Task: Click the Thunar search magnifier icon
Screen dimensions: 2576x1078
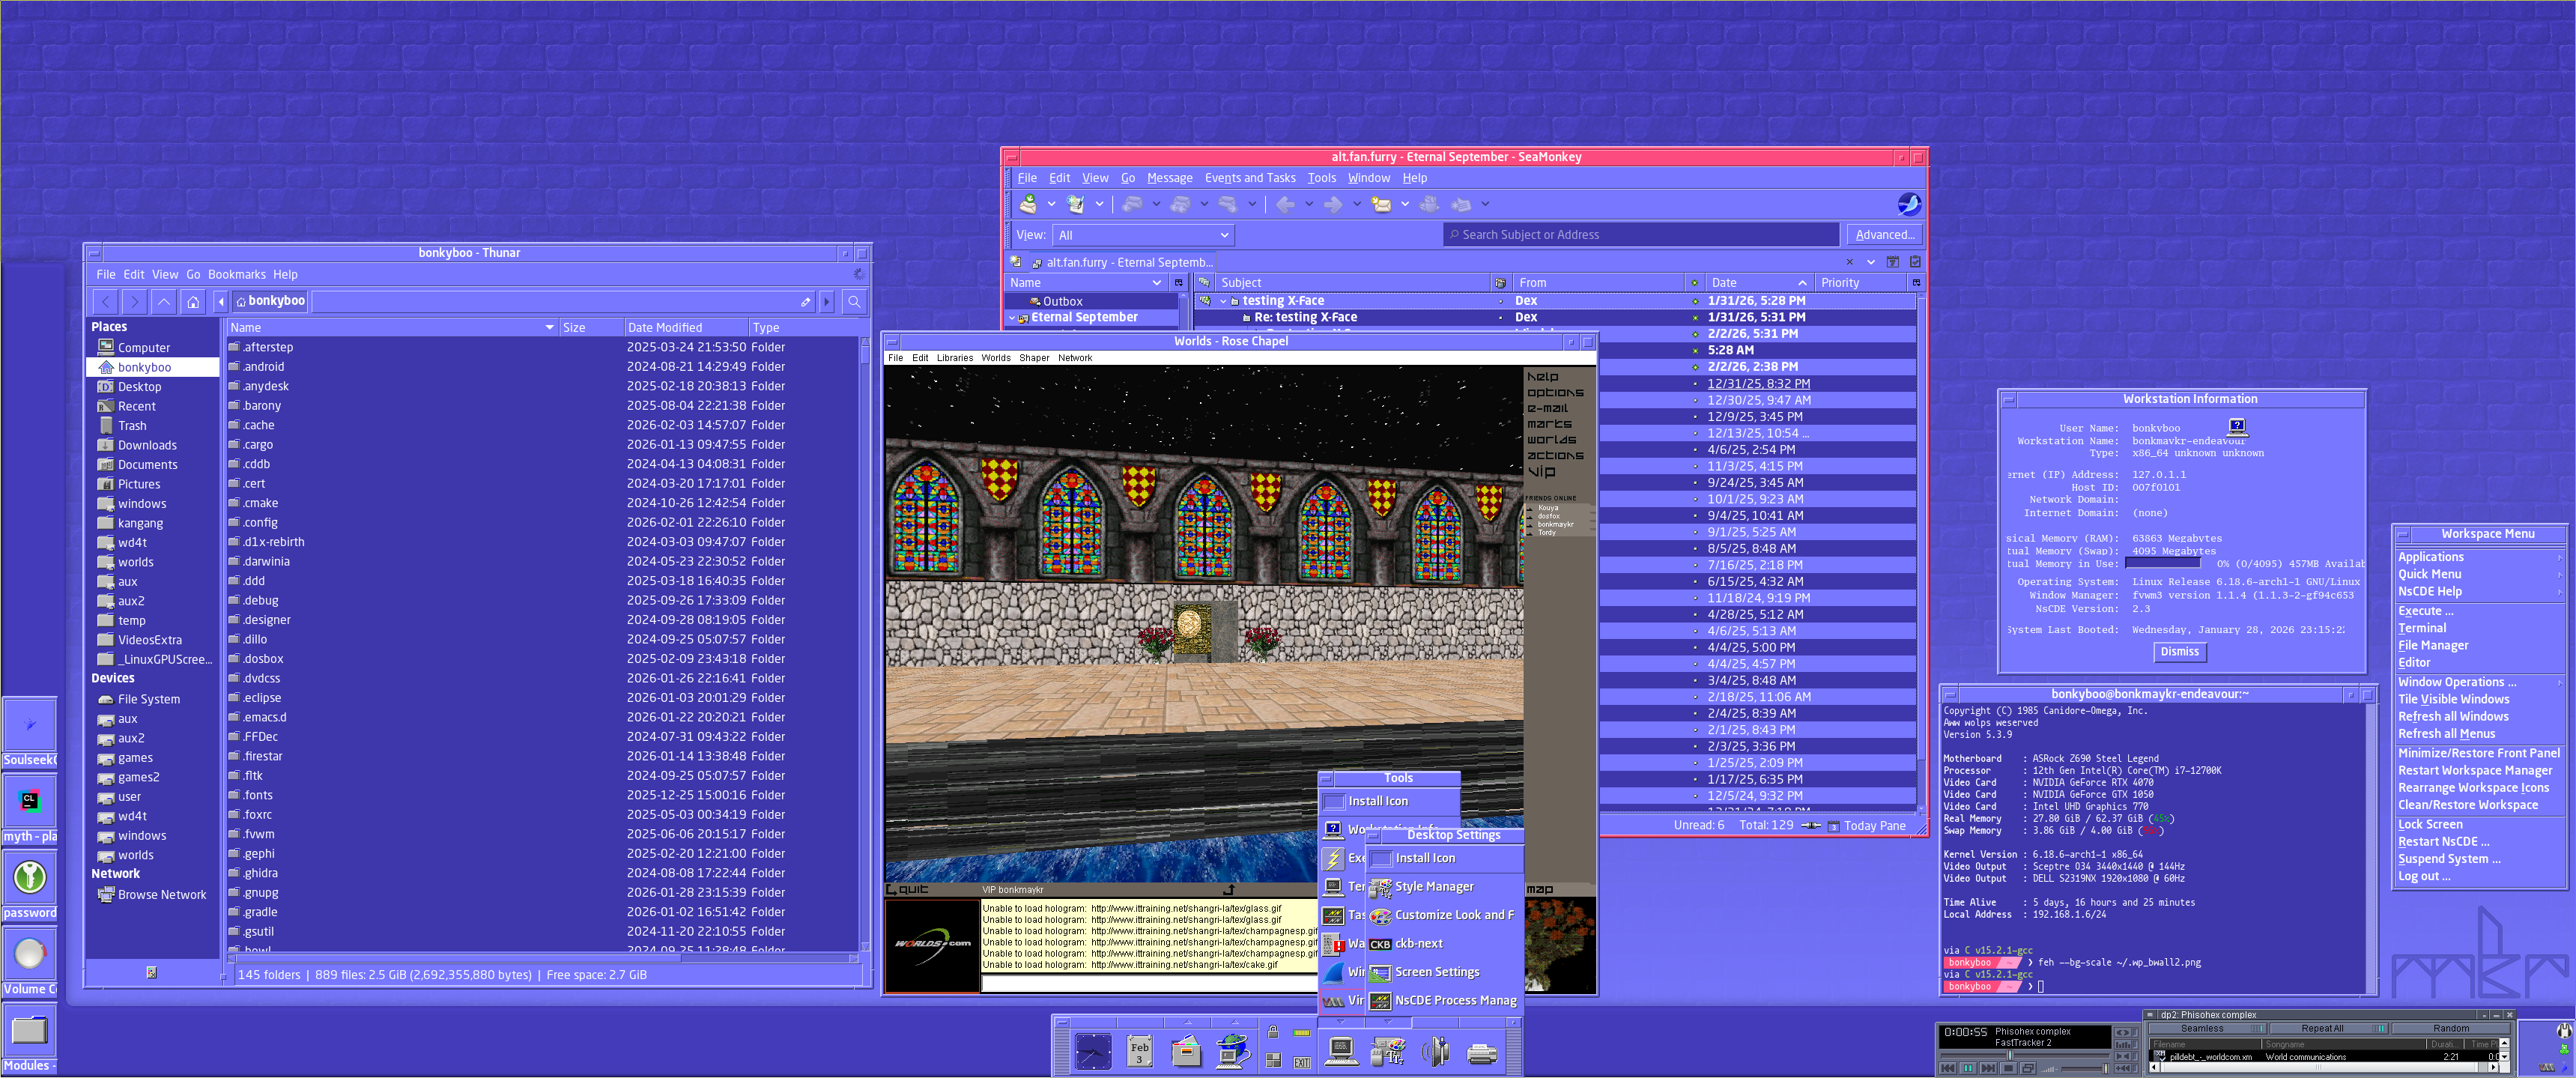Action: click(x=854, y=301)
